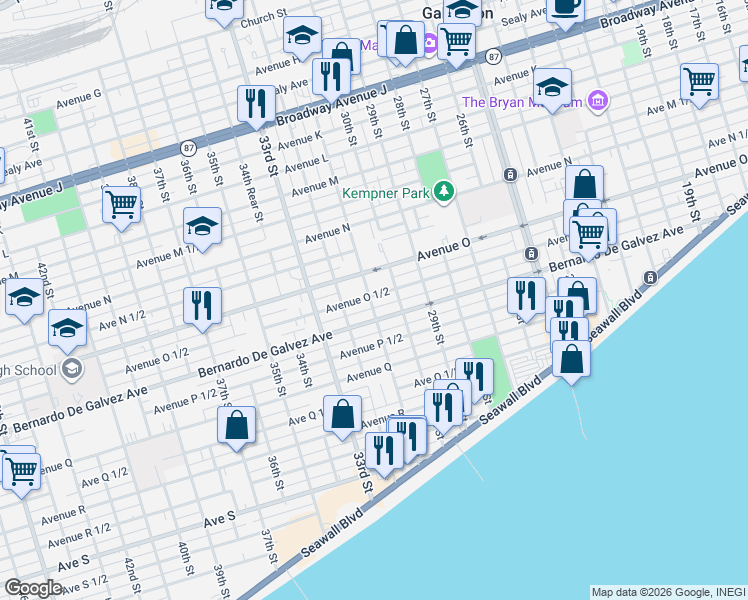The width and height of the screenshot is (748, 600).
Task: Select the Avenue M street label
Action: (315, 186)
